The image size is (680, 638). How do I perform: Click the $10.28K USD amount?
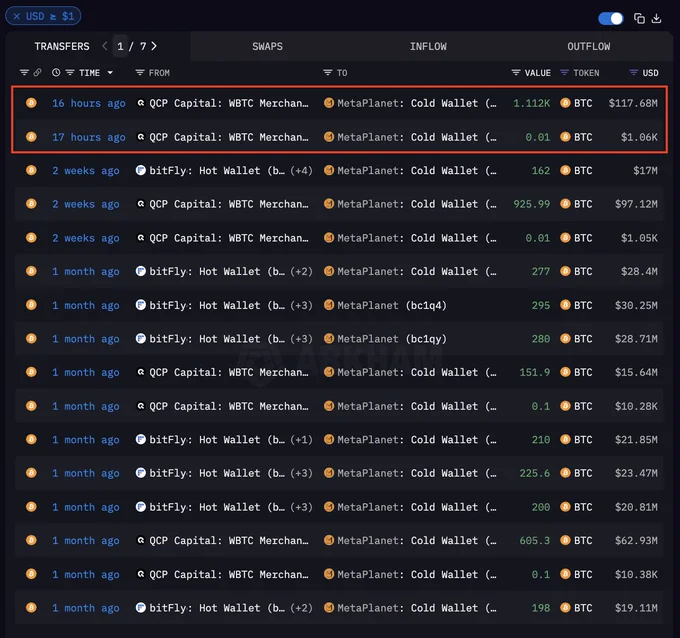click(x=636, y=406)
